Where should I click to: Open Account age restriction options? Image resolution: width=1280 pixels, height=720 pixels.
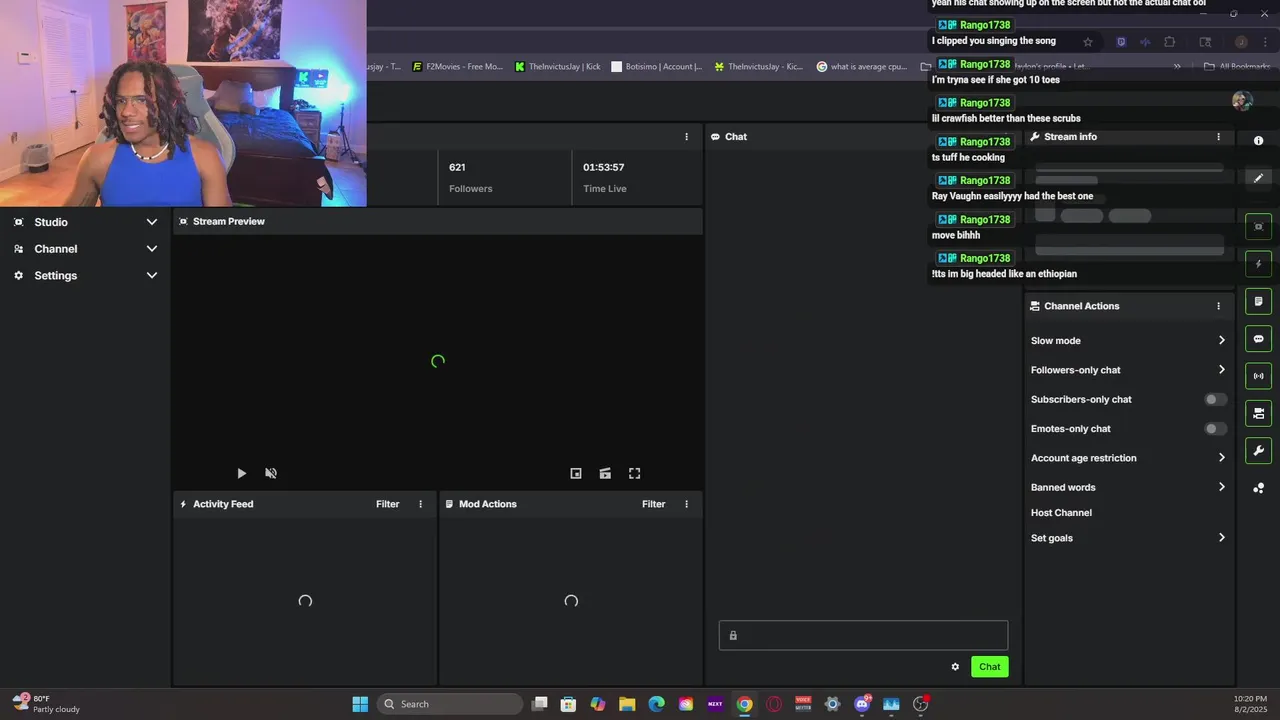click(x=1128, y=458)
